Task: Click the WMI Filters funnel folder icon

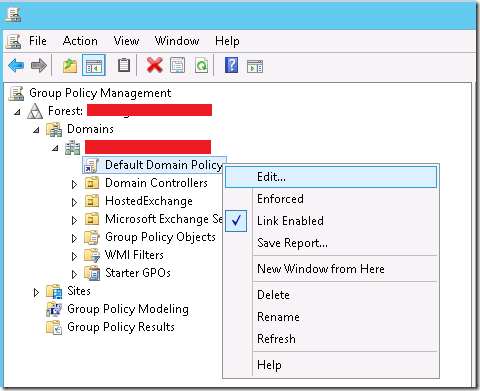Action: [x=92, y=255]
